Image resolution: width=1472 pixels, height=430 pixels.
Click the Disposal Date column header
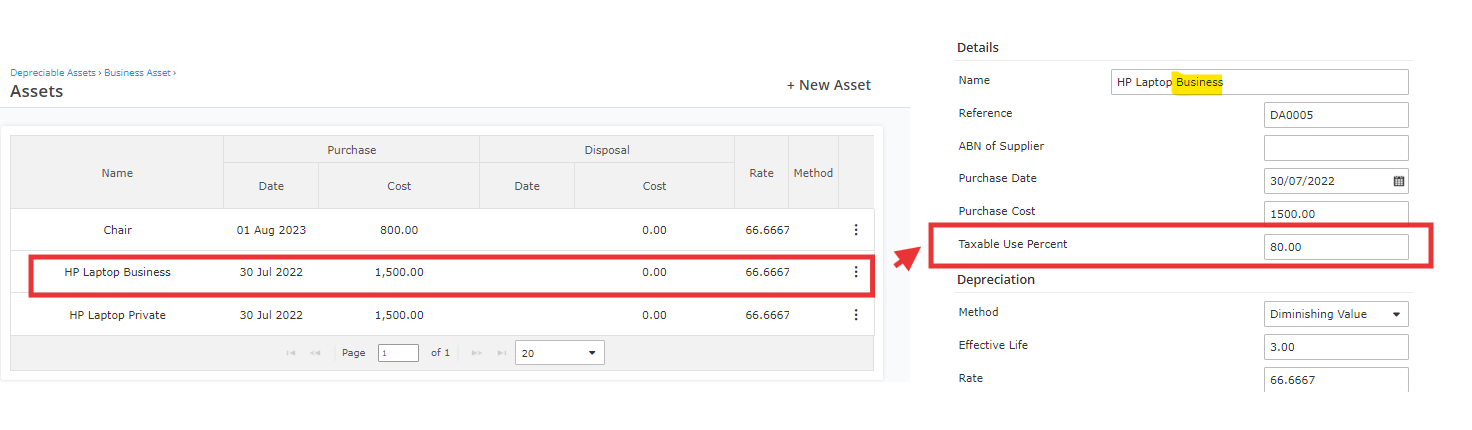click(527, 186)
